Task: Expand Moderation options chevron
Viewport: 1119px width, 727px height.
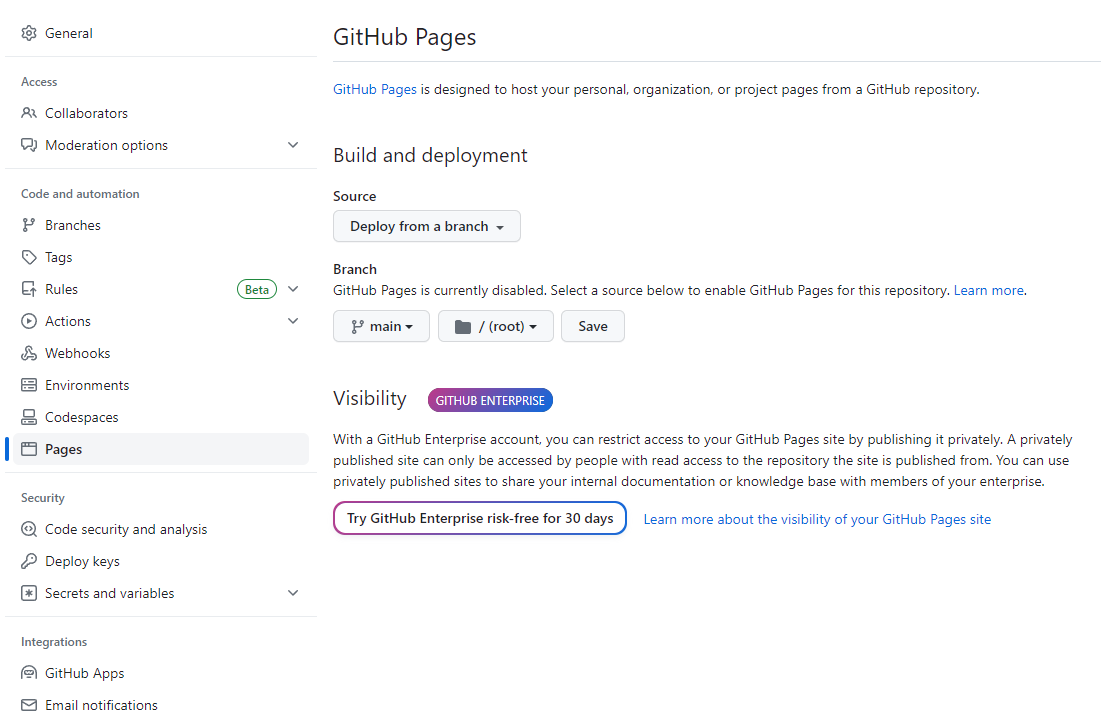Action: point(293,145)
